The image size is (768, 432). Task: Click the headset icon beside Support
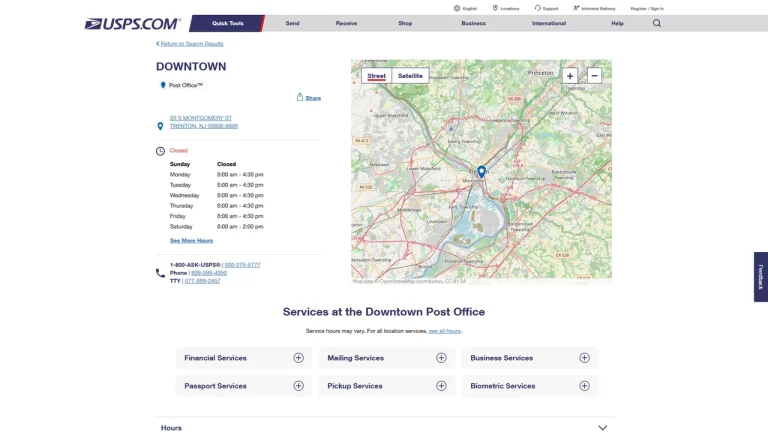point(538,8)
